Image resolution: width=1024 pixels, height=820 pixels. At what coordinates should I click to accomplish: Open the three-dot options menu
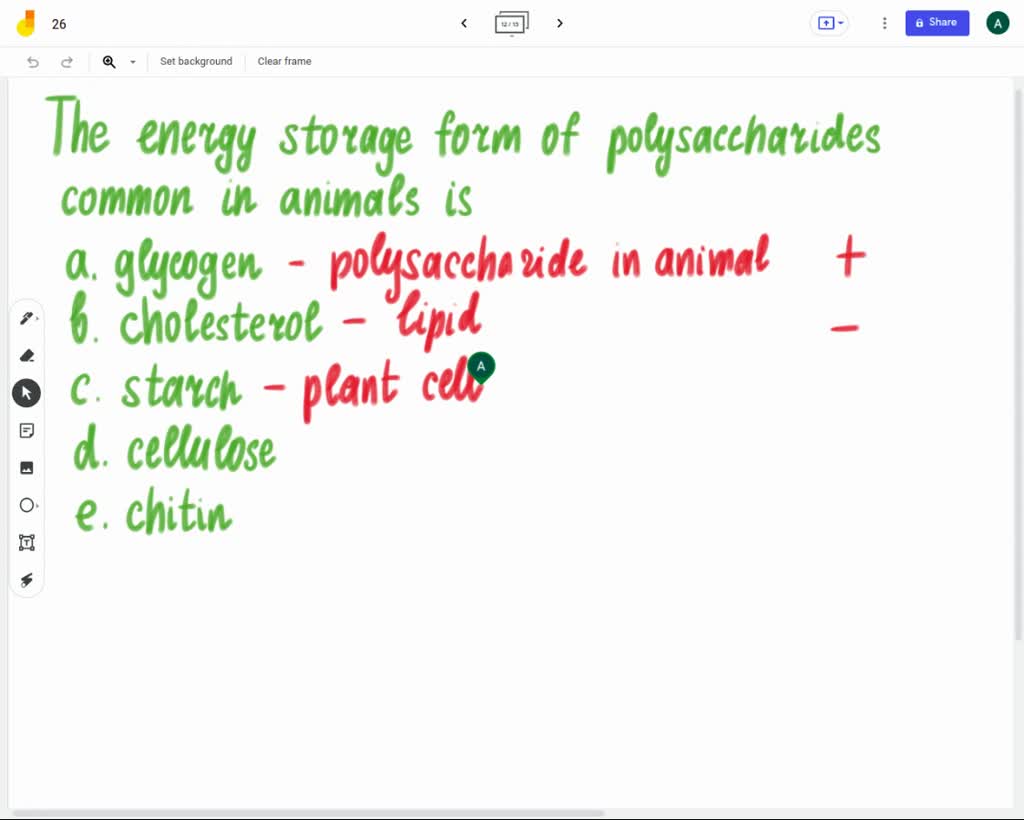pos(884,23)
